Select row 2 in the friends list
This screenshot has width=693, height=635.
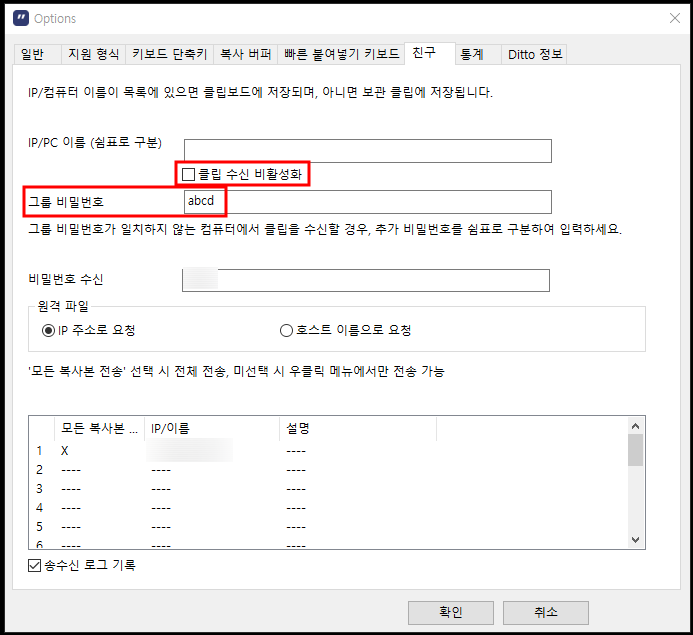click(327, 470)
